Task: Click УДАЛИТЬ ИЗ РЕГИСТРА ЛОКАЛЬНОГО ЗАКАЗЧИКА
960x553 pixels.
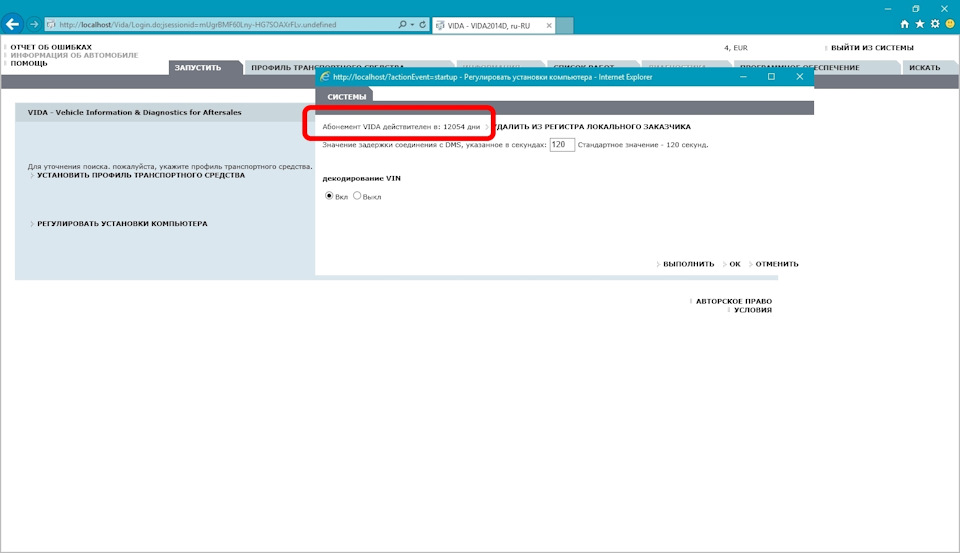Action: 591,127
